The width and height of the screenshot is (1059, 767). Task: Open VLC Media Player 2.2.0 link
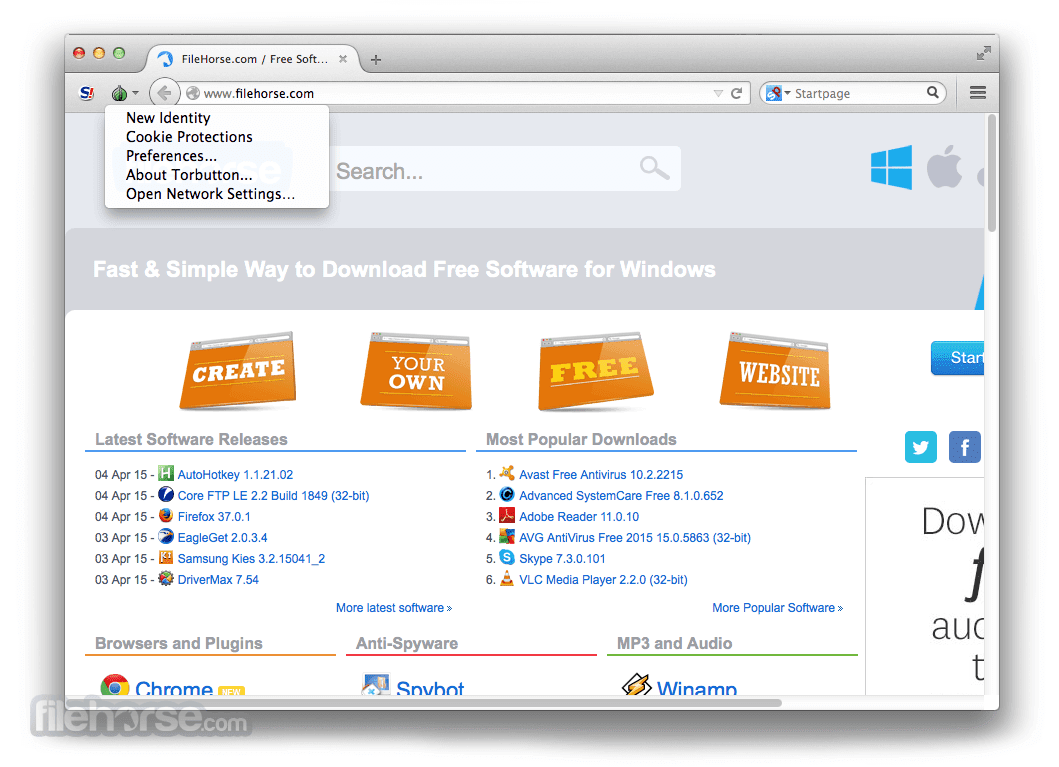click(603, 579)
